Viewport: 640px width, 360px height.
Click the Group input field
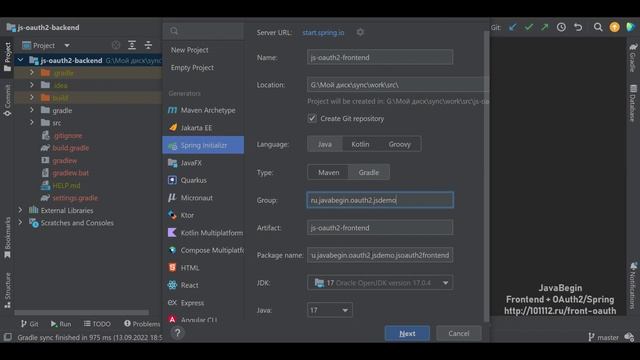(x=380, y=200)
